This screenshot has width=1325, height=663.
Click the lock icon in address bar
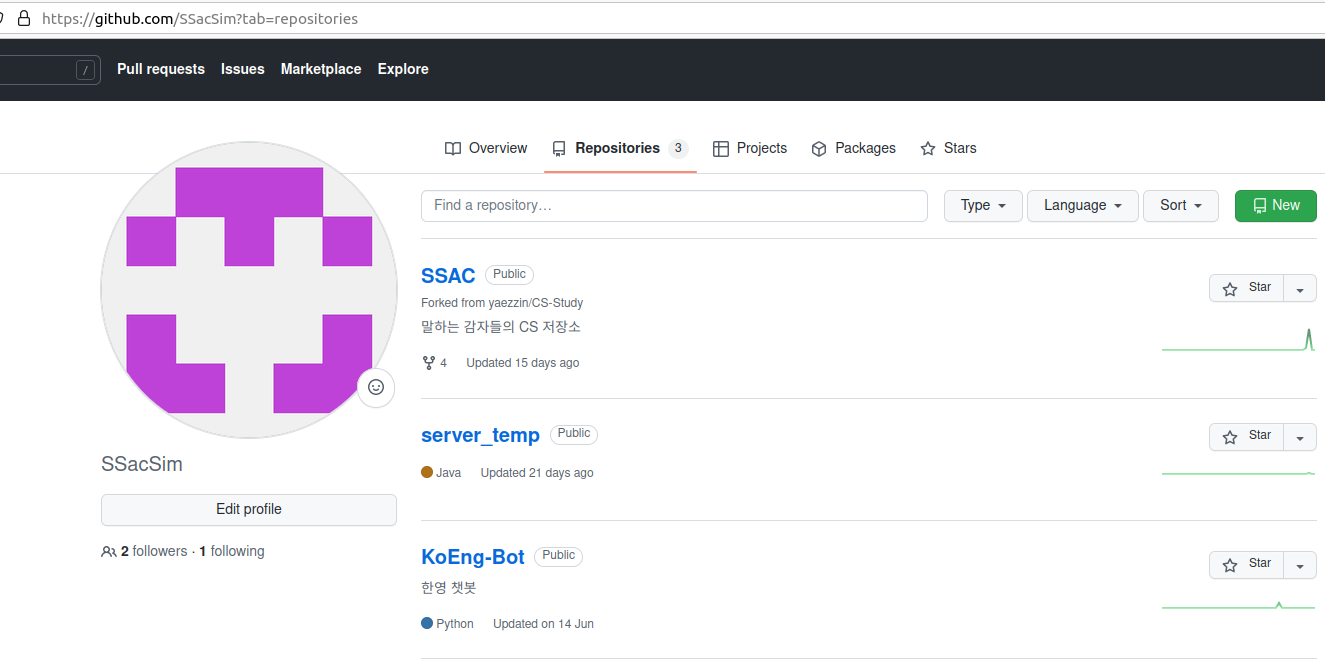pos(25,18)
